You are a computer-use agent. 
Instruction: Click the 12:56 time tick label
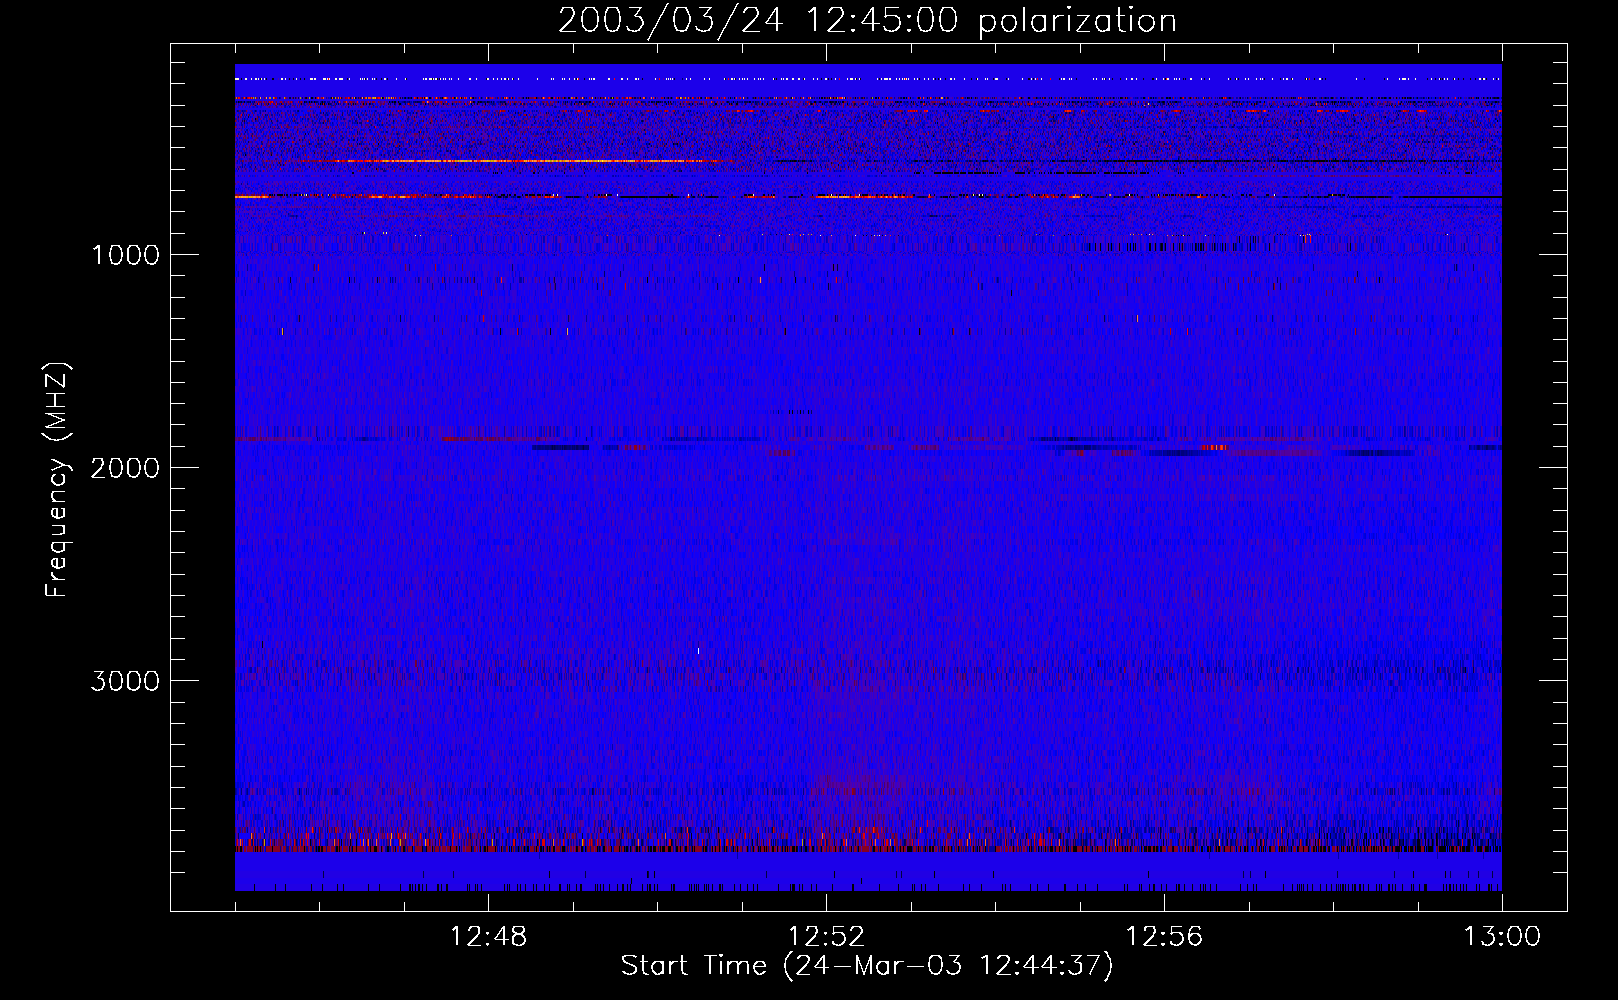[1164, 937]
